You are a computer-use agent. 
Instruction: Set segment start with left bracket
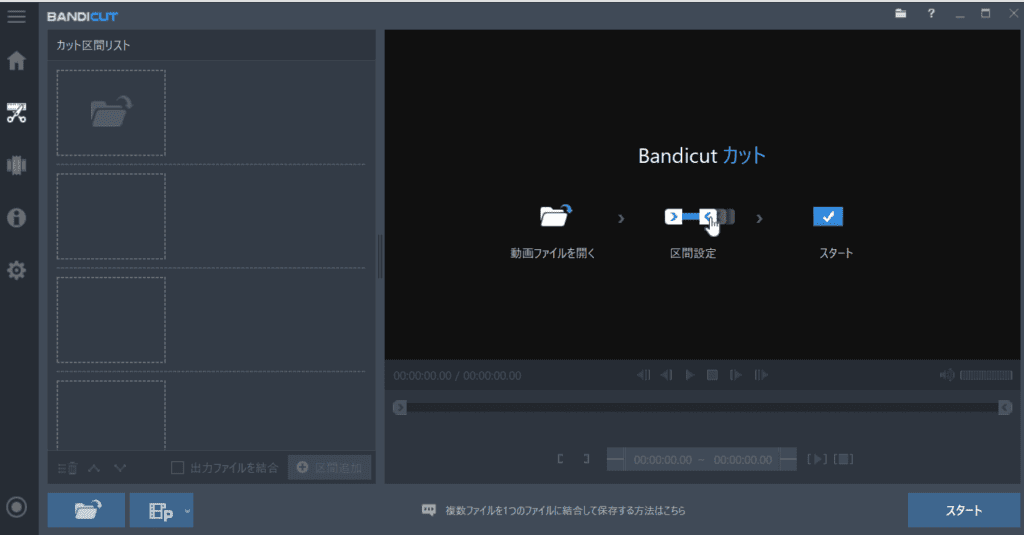(560, 459)
